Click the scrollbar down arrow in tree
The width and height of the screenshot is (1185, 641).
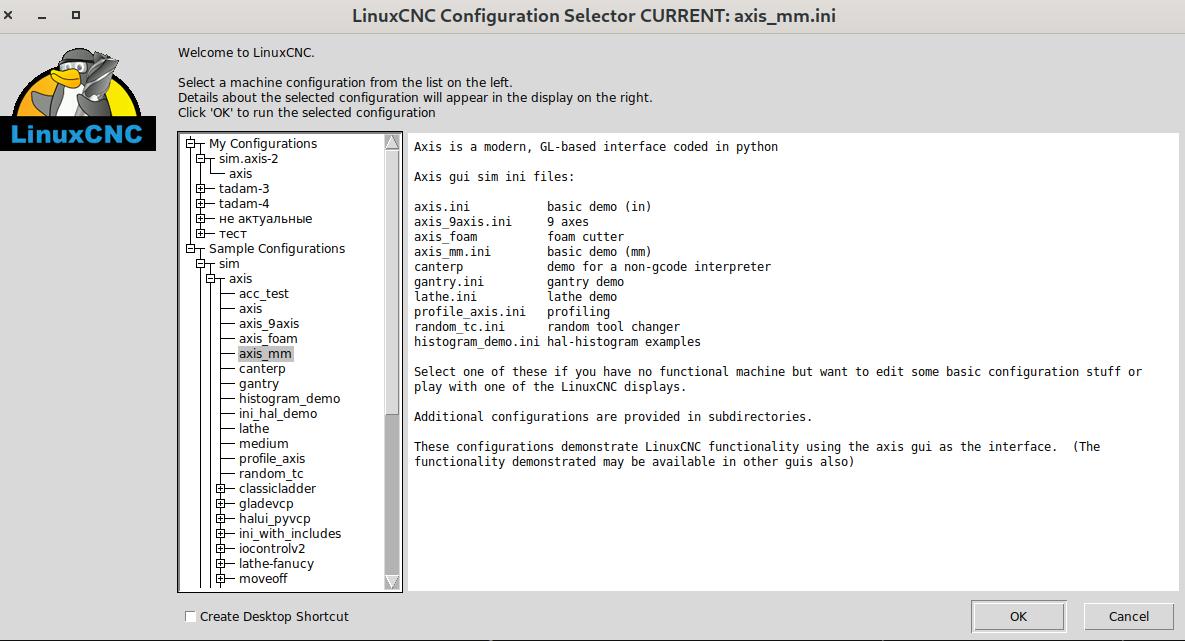[392, 582]
